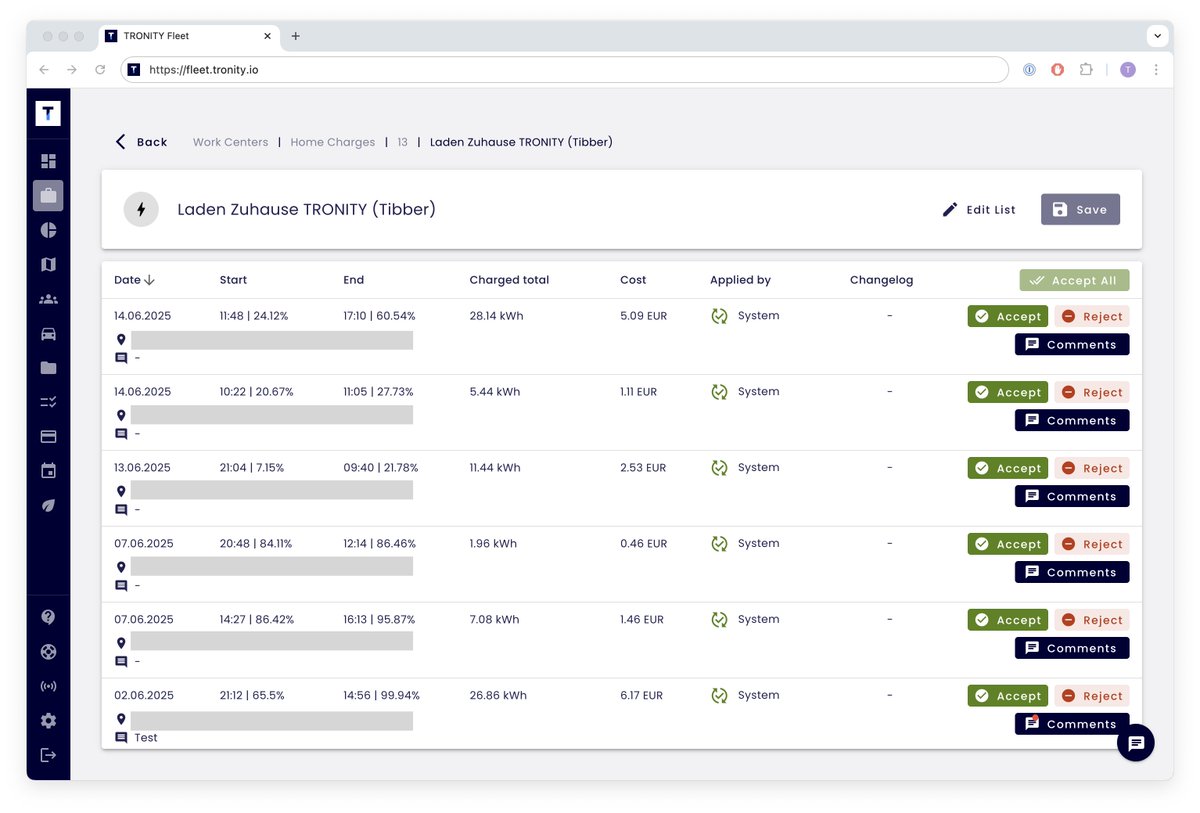
Task: Accept the 28.14 kWh charge
Action: [x=1007, y=316]
